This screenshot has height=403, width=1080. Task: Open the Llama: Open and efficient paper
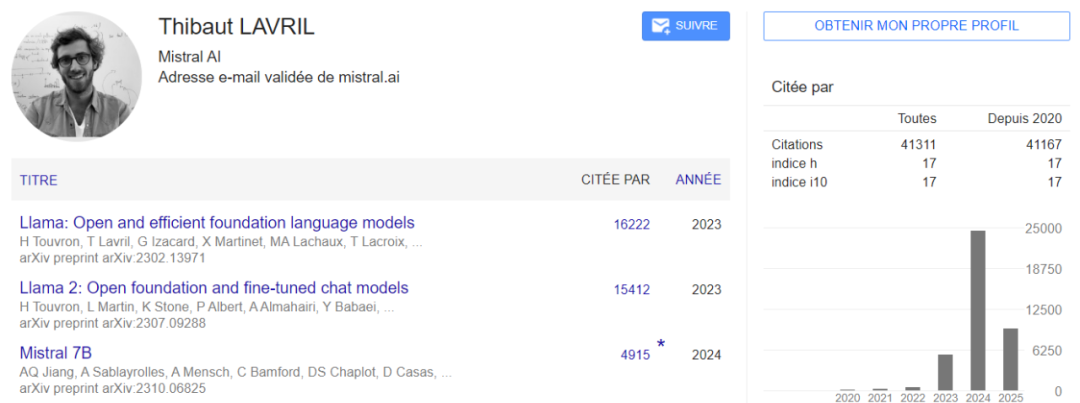(217, 222)
